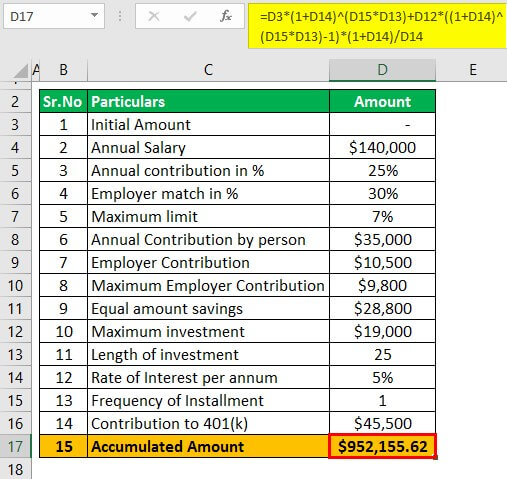Select column E header
Viewport: 507px width, 479px height.
[x=472, y=70]
